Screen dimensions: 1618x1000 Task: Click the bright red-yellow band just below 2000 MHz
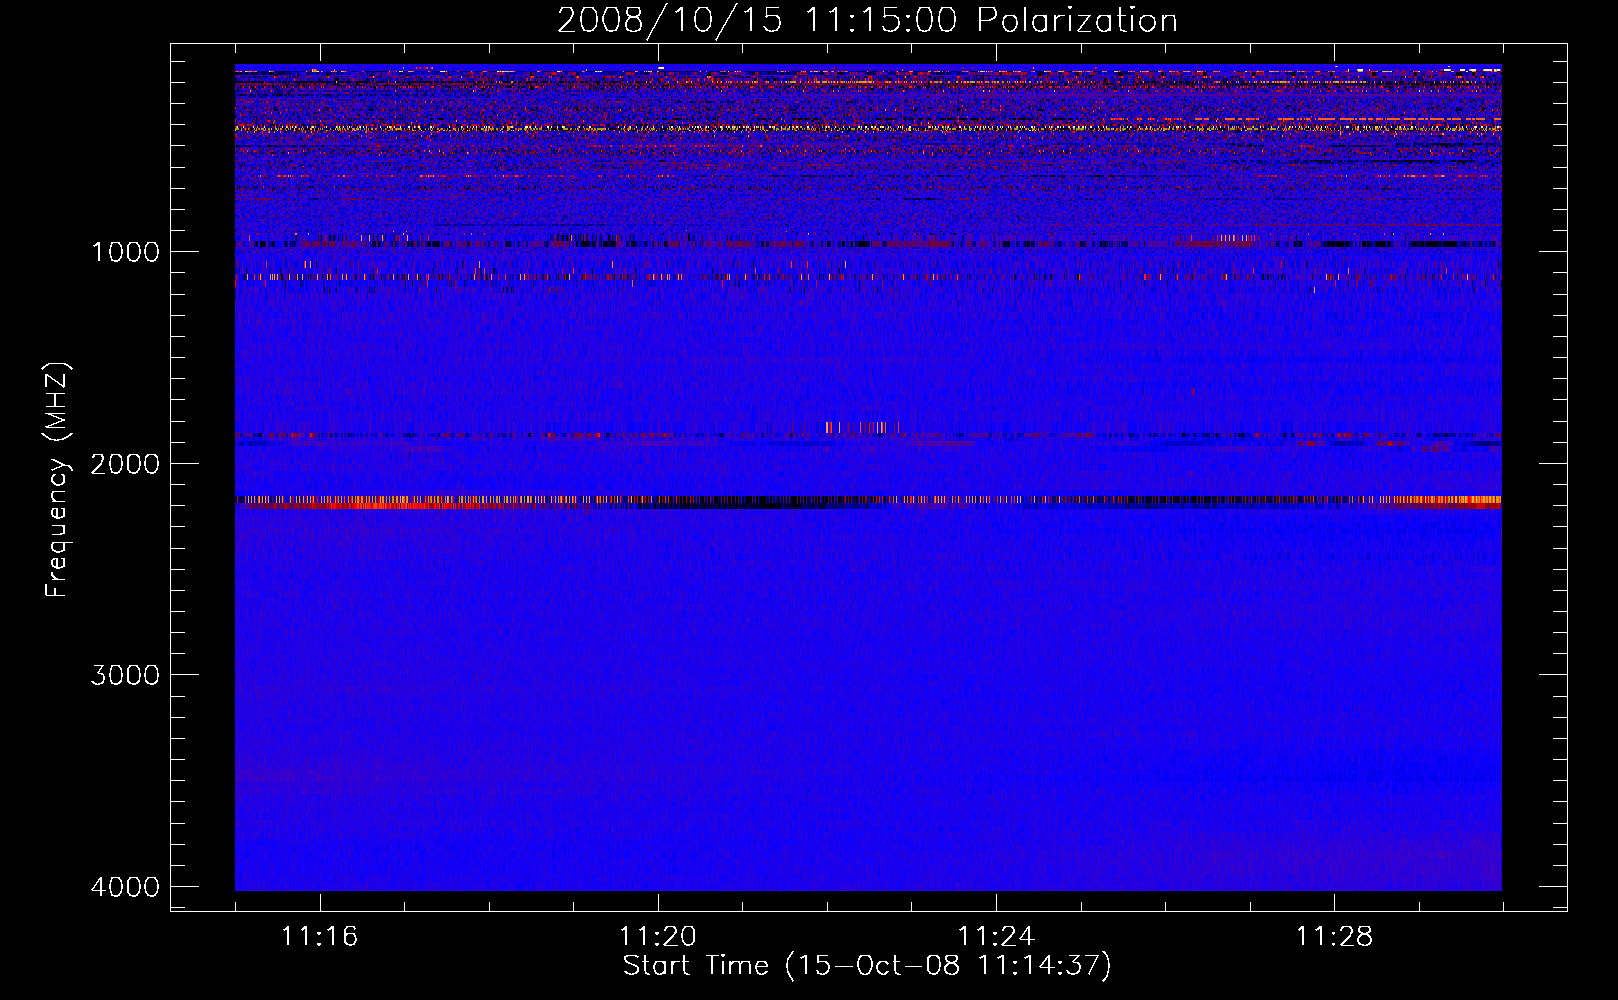click(868, 502)
